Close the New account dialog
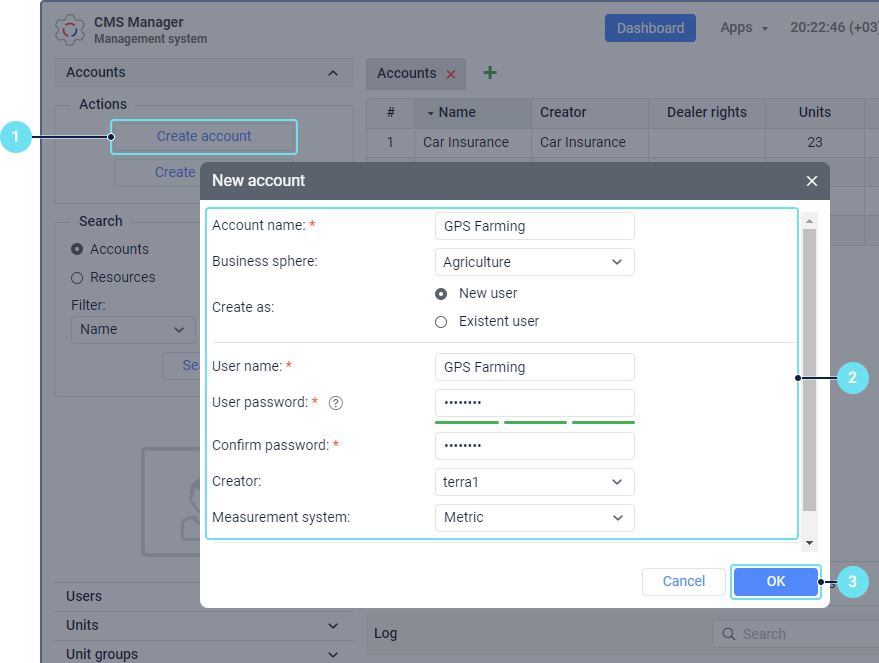The image size is (879, 663). click(x=811, y=181)
